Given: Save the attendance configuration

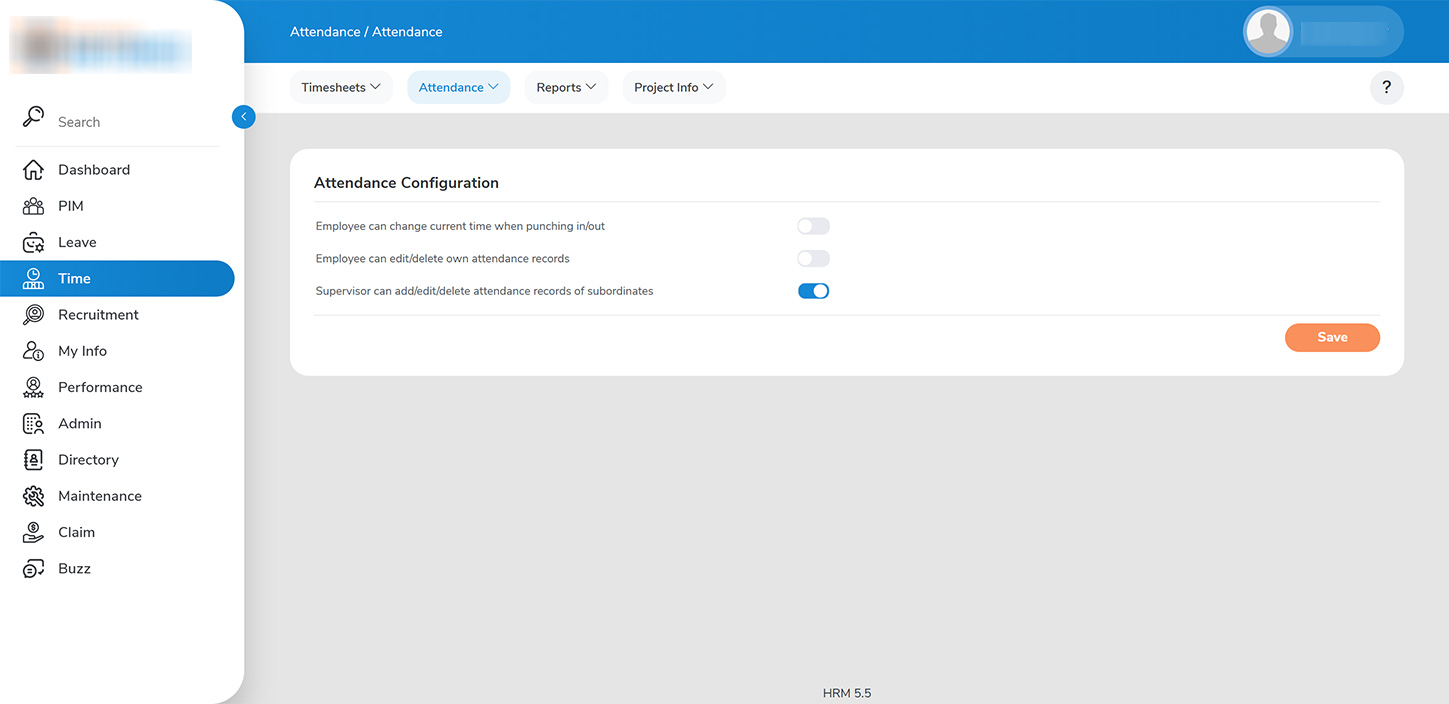Looking at the screenshot, I should click(1332, 338).
